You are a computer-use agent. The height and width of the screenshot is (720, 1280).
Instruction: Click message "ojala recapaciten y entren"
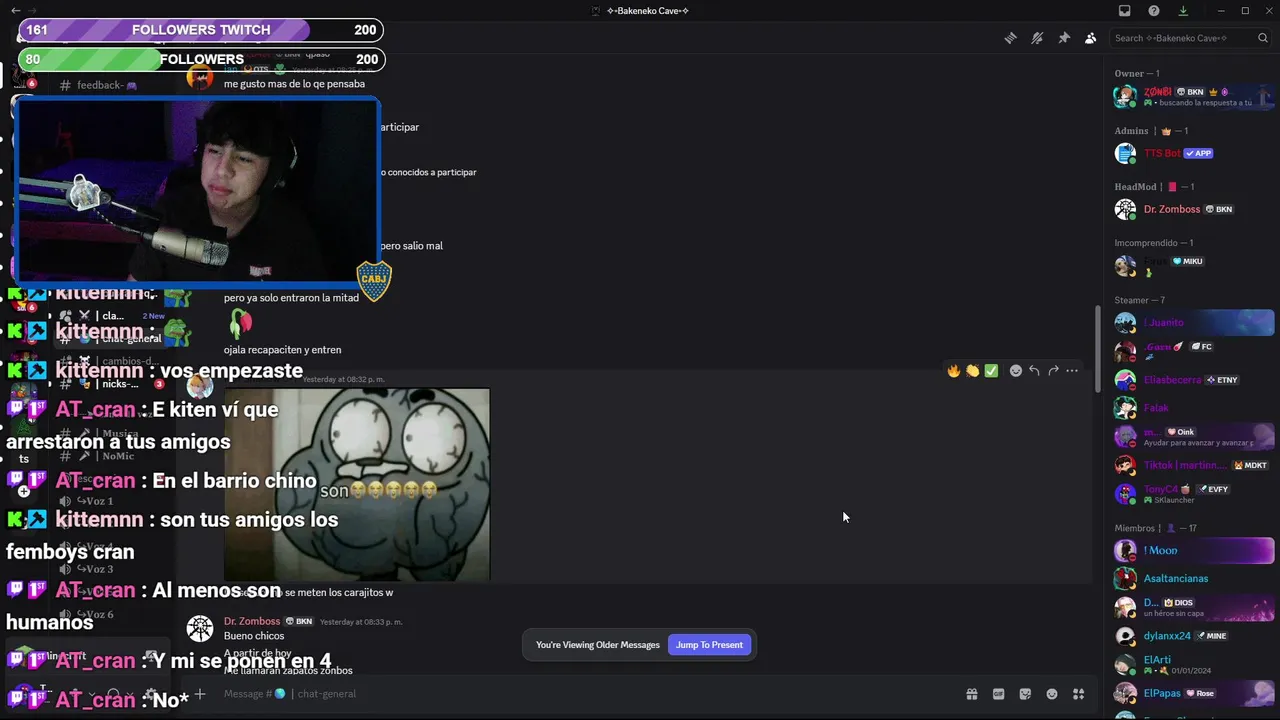pos(282,350)
